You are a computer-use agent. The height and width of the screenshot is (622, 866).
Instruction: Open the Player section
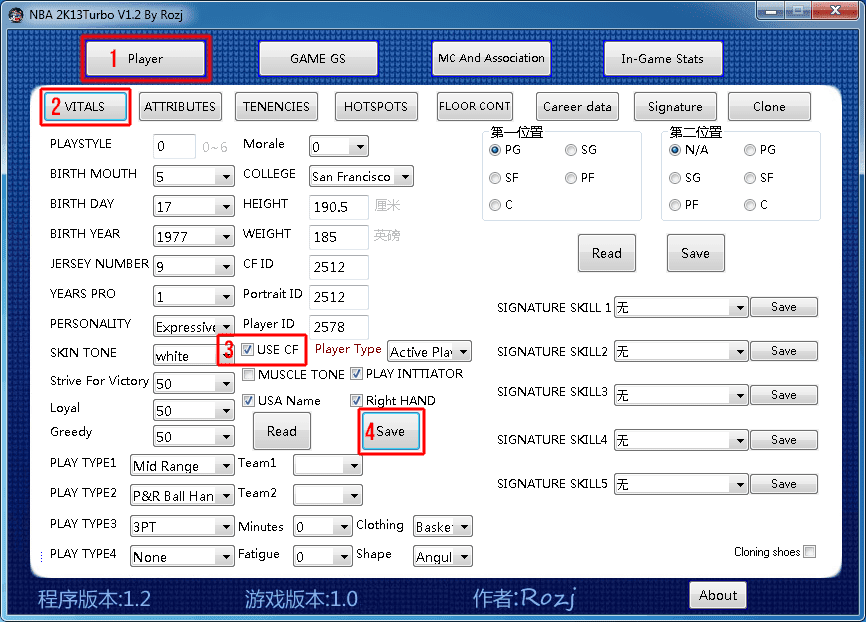pos(145,59)
